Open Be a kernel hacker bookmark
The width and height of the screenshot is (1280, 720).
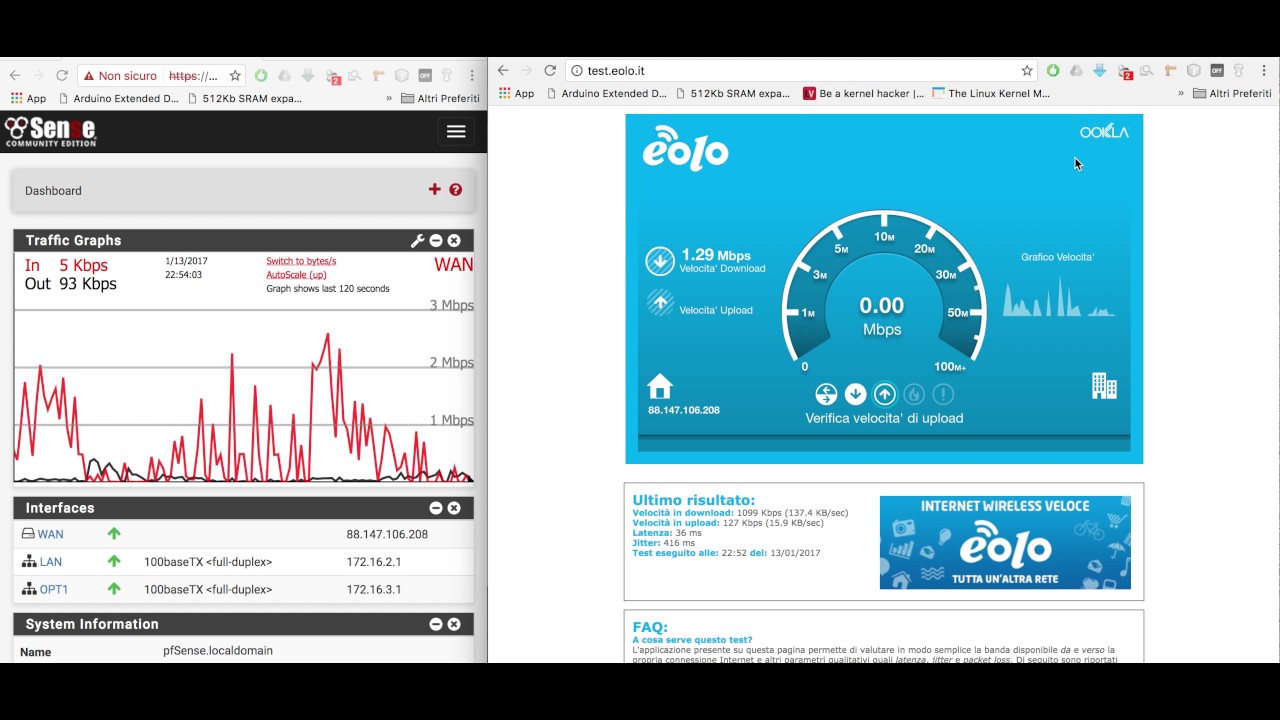point(864,94)
